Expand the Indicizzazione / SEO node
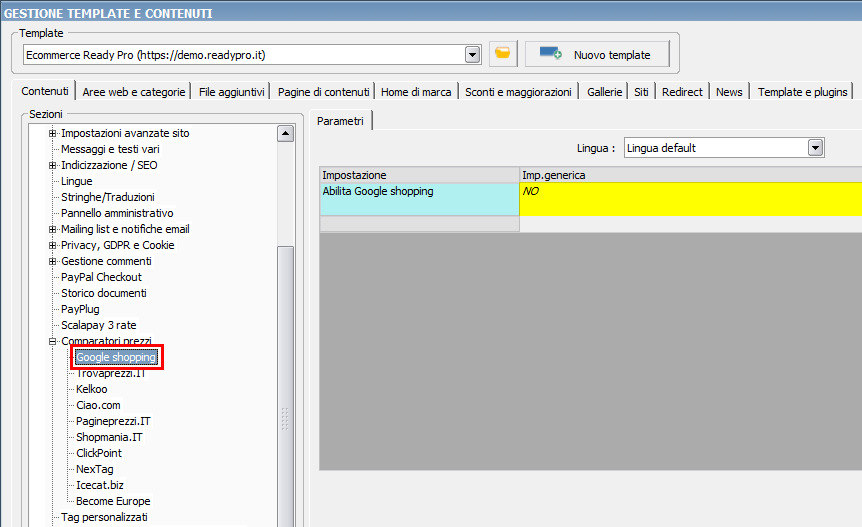Image resolution: width=862 pixels, height=527 pixels. (52, 165)
